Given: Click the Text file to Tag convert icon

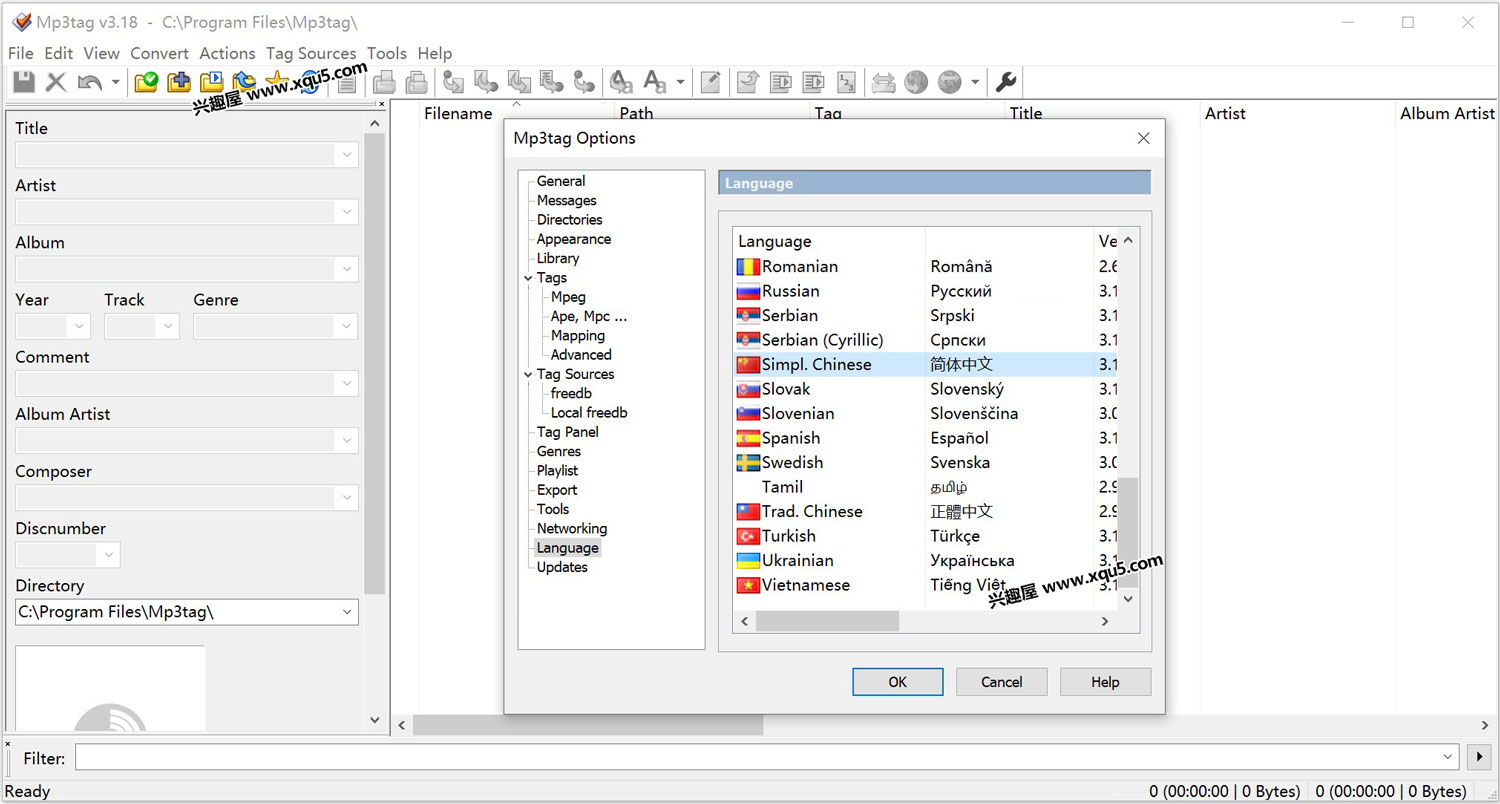Looking at the screenshot, I should coord(551,82).
